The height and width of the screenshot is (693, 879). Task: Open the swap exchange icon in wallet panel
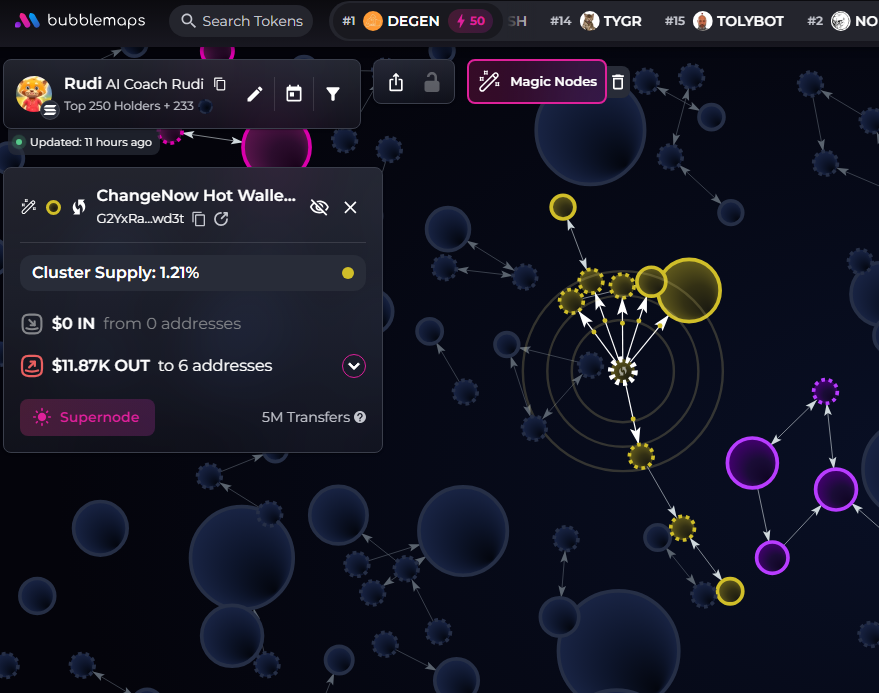(79, 207)
